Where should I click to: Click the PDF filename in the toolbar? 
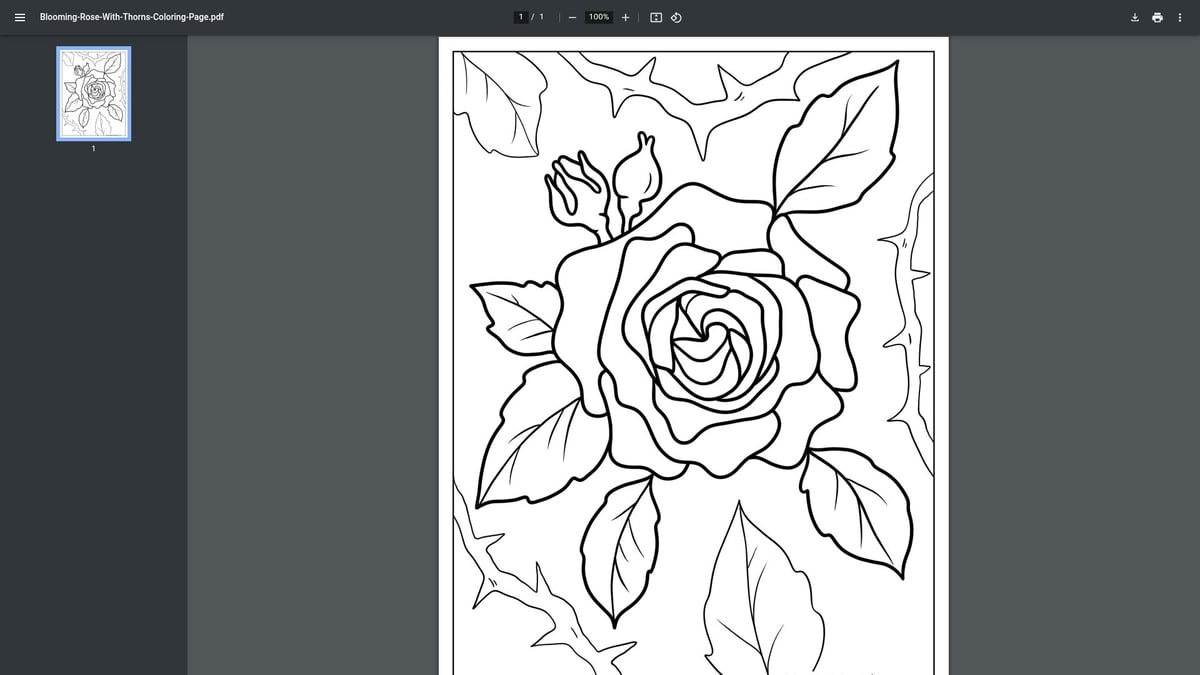[x=130, y=17]
